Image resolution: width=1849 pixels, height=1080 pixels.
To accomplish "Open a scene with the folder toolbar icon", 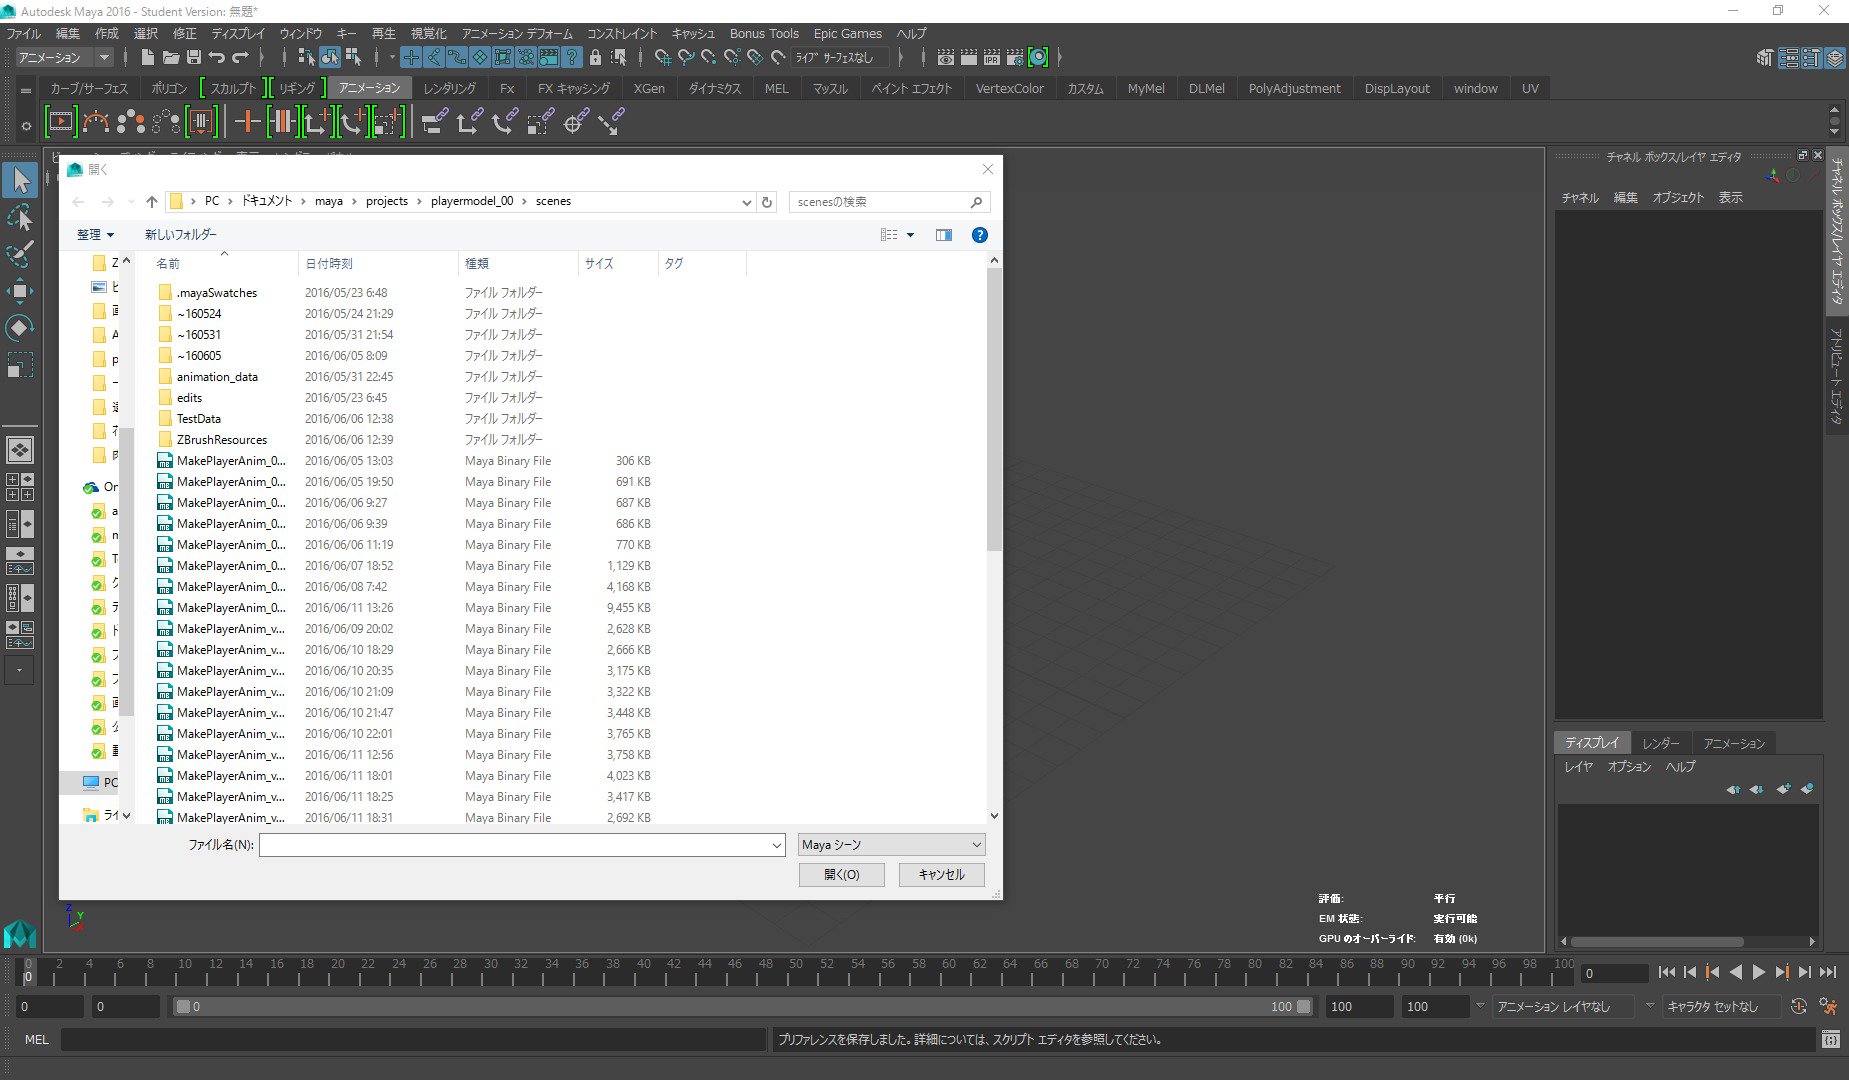I will click(x=171, y=57).
